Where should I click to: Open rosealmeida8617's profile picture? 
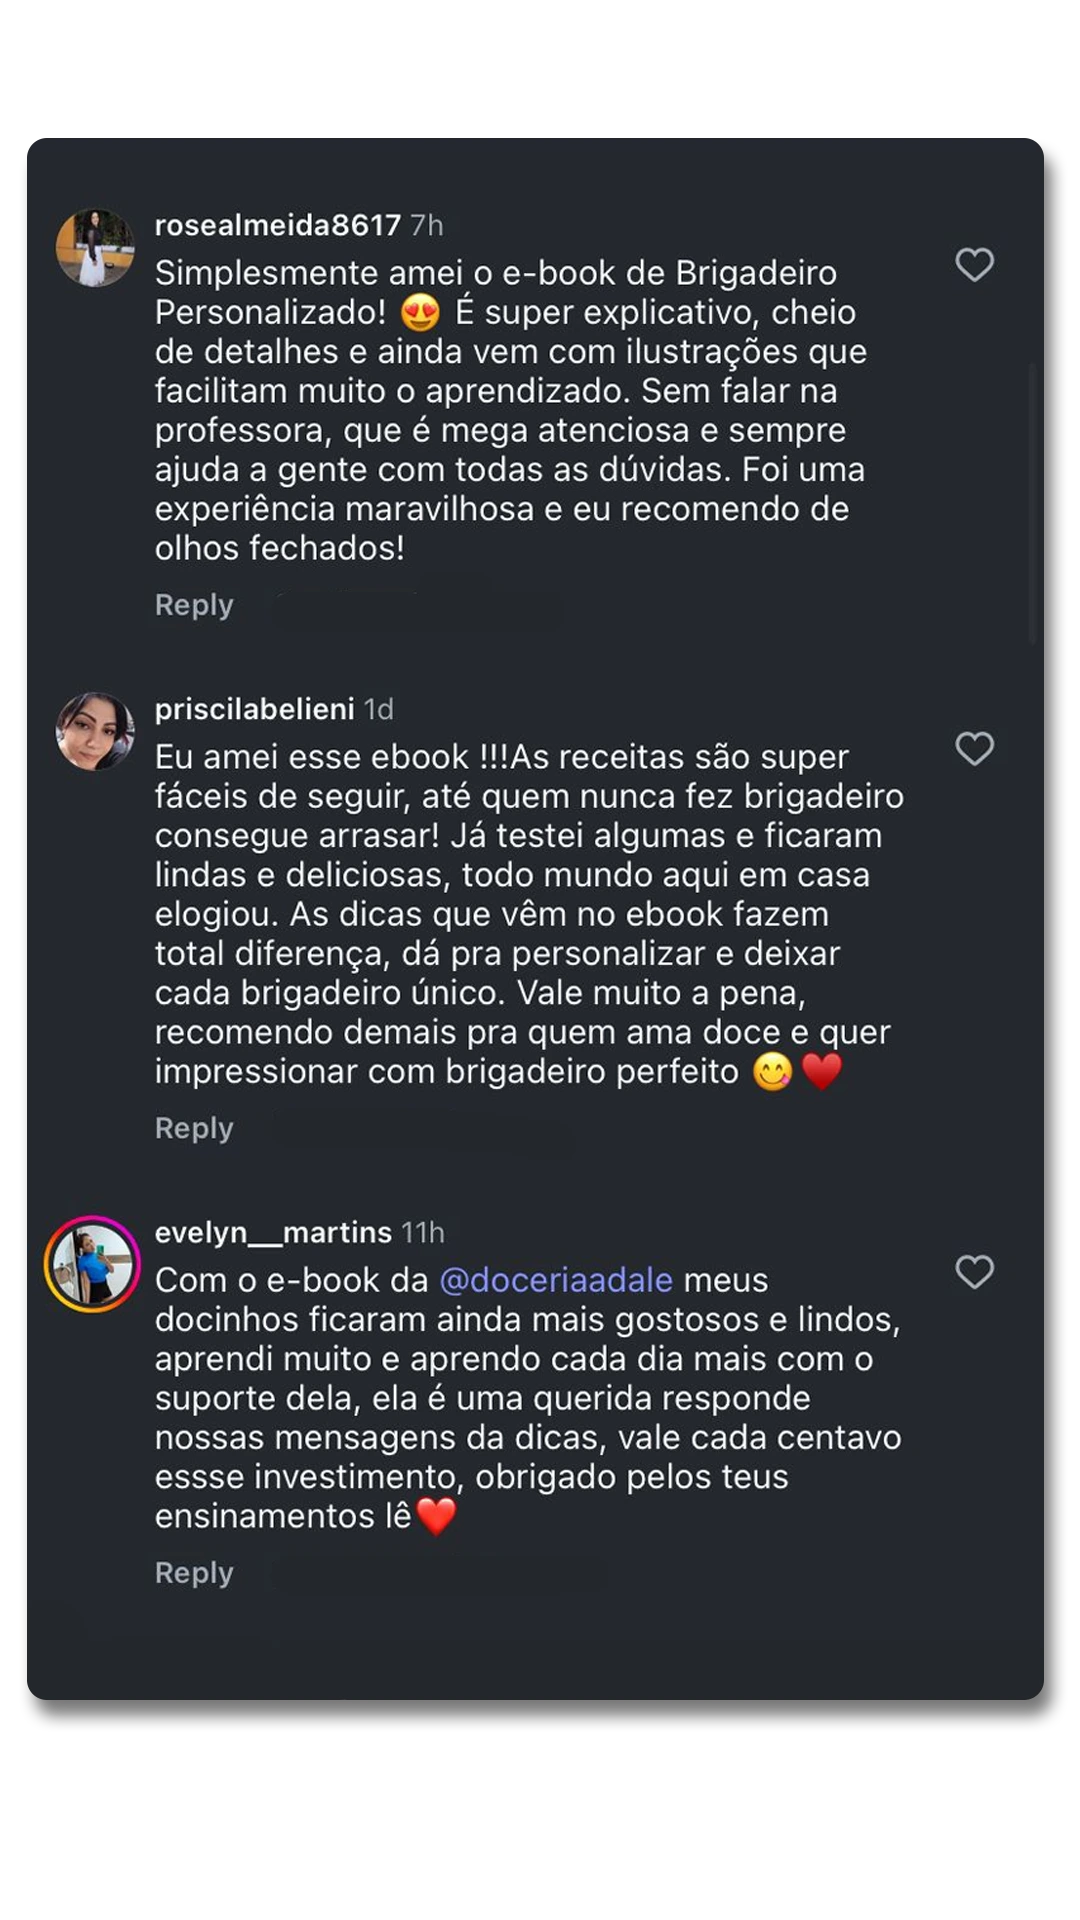tap(94, 248)
